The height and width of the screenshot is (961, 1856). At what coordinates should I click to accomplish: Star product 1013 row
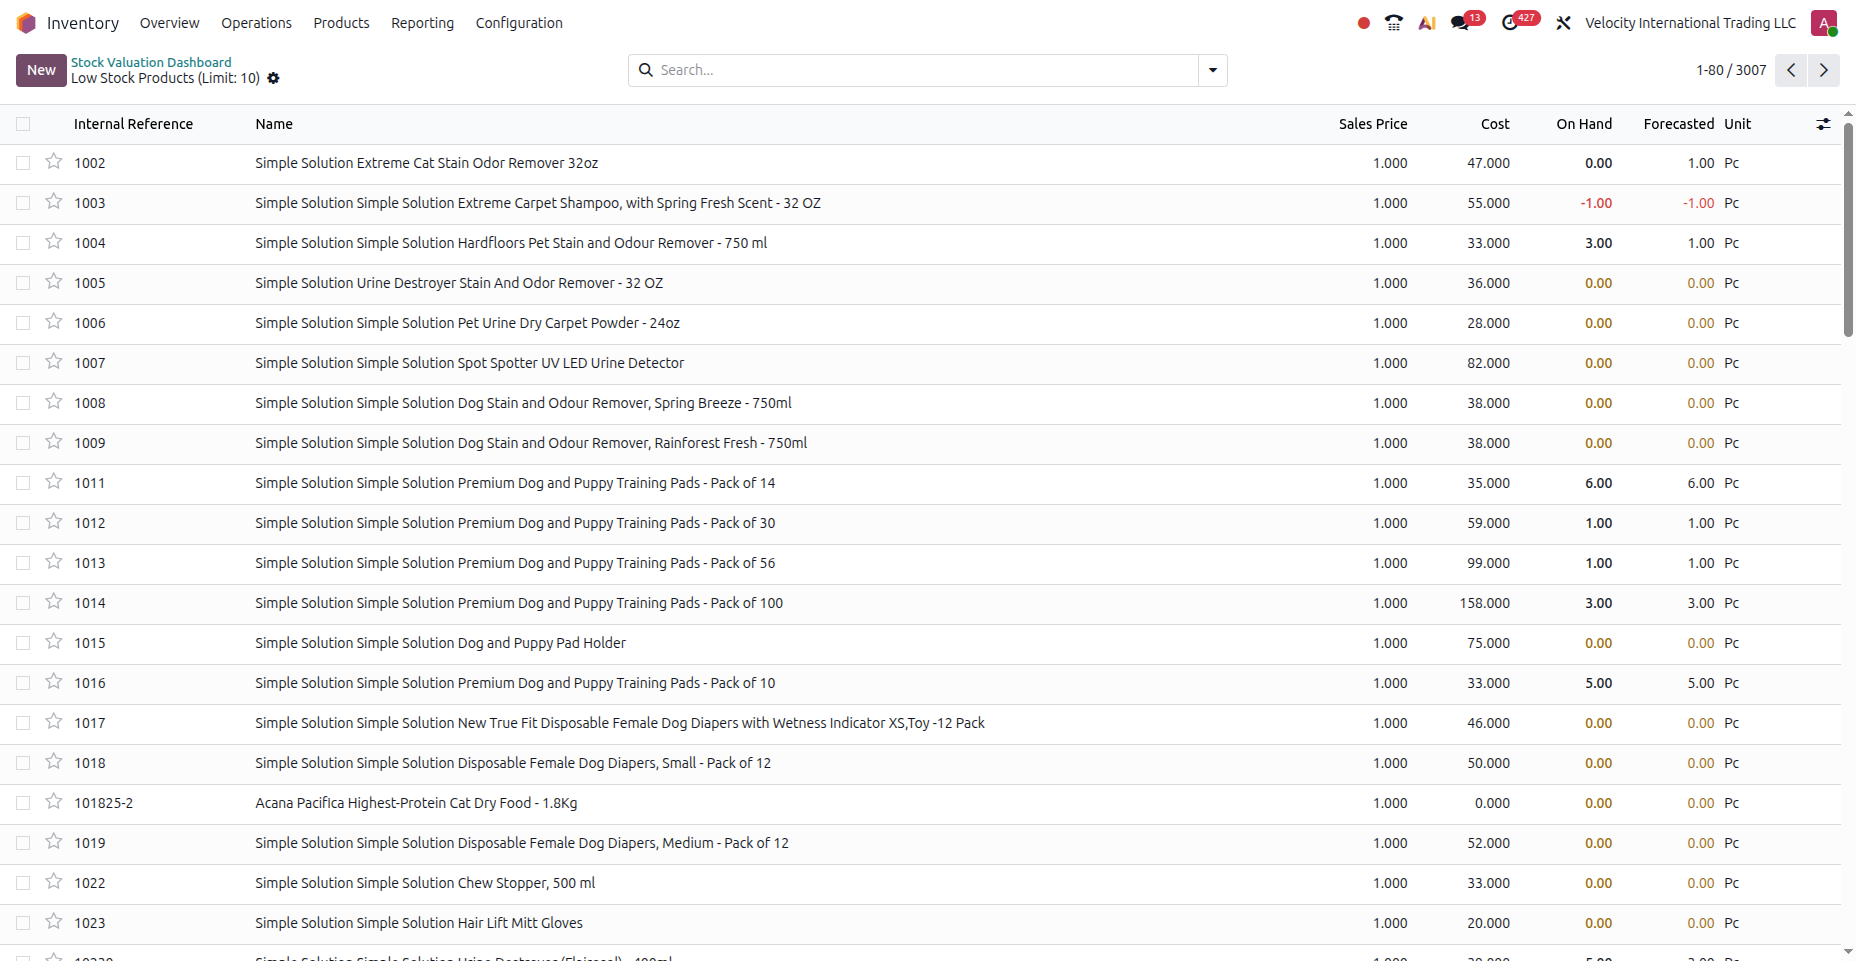54,562
